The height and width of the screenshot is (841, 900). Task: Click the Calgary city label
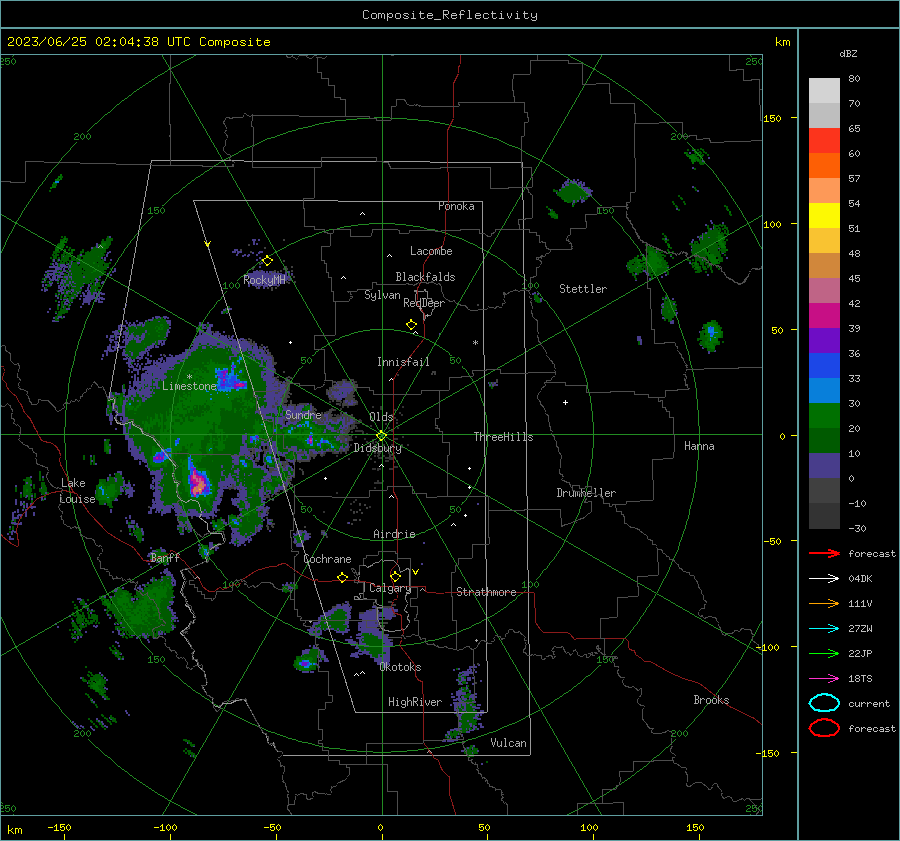tap(390, 588)
